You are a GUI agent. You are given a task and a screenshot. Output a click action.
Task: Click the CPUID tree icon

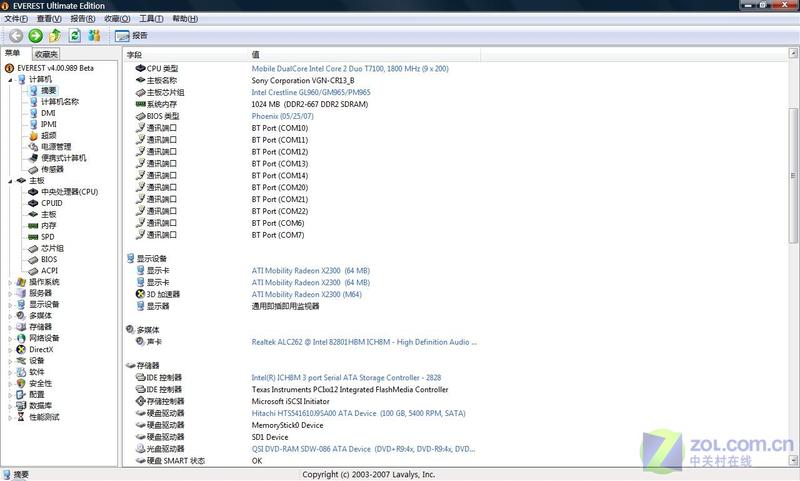point(33,203)
